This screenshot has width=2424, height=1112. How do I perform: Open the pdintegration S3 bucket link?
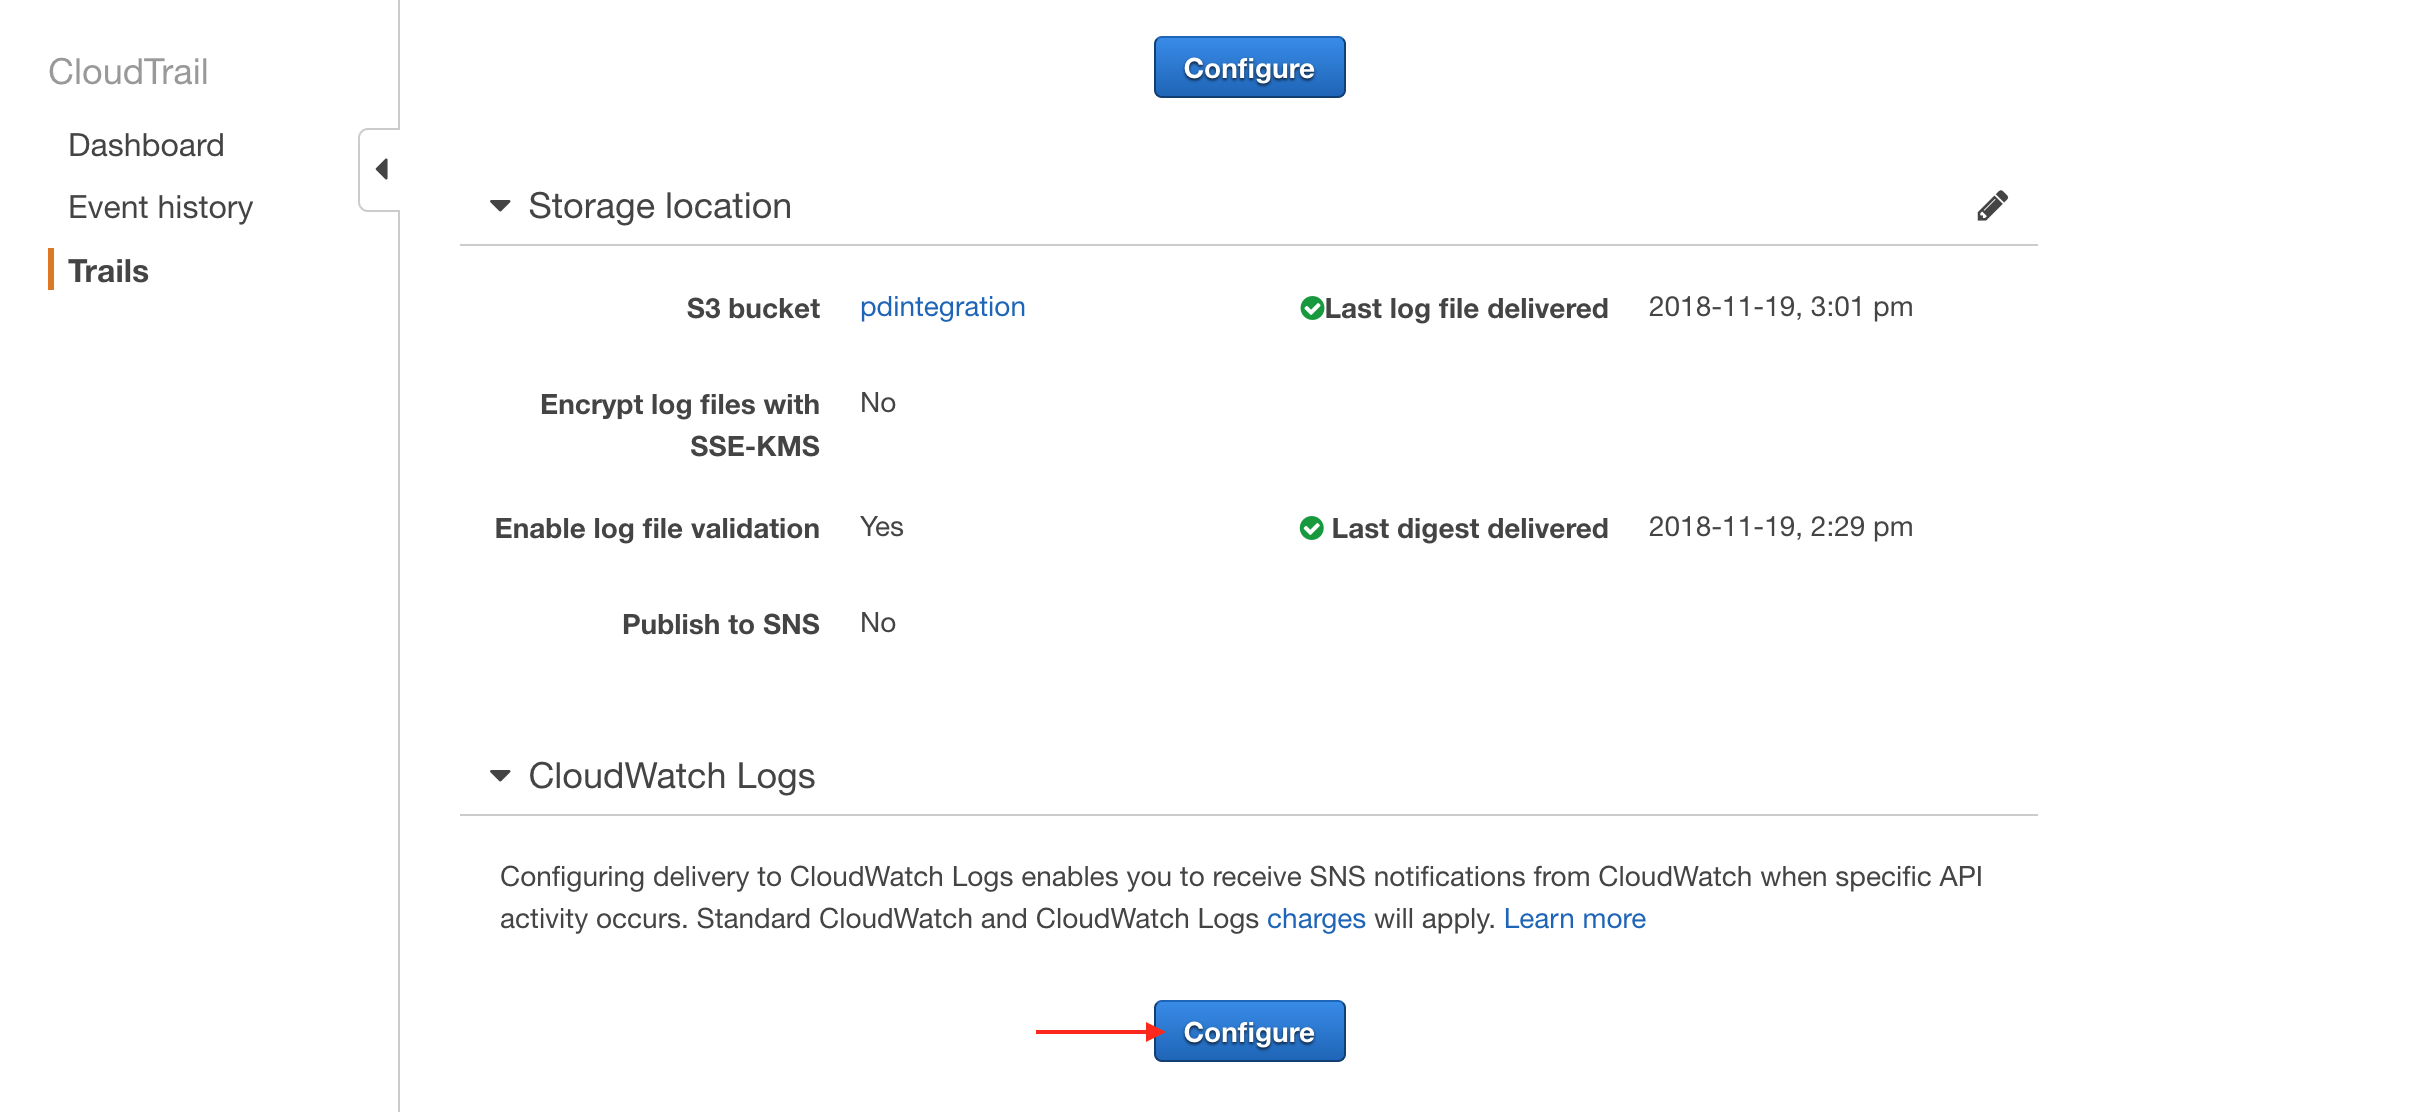942,307
